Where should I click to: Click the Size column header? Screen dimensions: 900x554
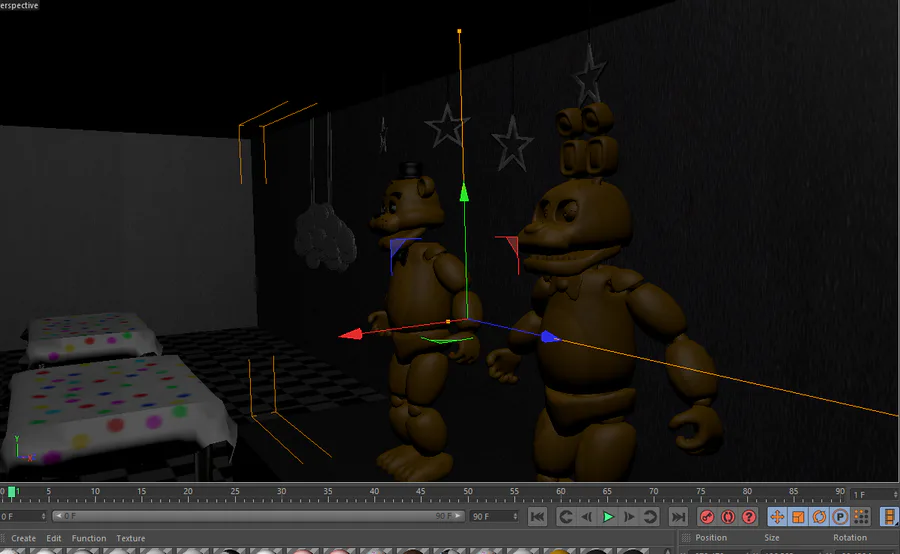[771, 538]
